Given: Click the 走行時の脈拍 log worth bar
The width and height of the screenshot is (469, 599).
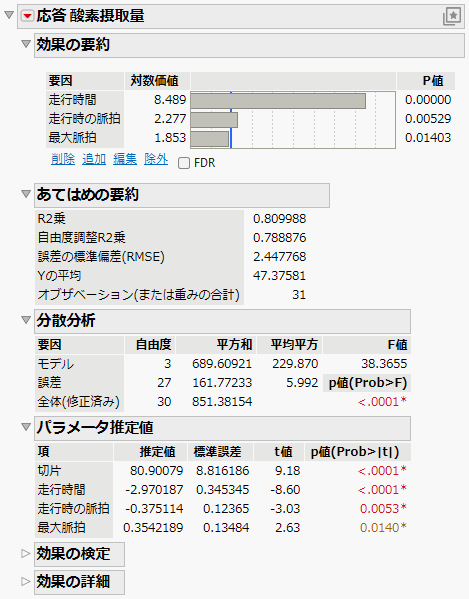Looking at the screenshot, I should 214,120.
